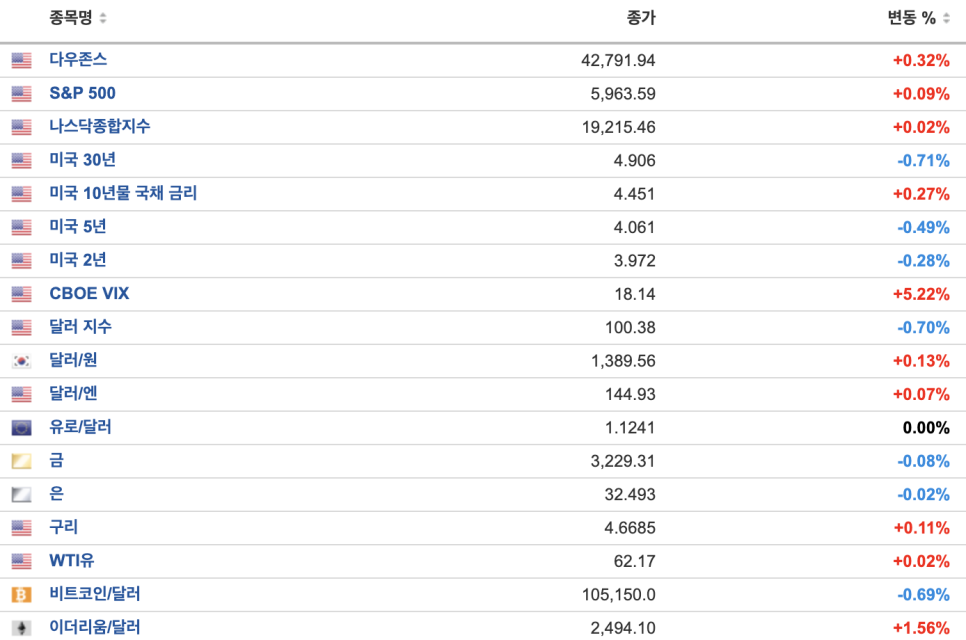Open the 달러 지수 link
Viewport: 966px width, 640px height.
(81, 326)
